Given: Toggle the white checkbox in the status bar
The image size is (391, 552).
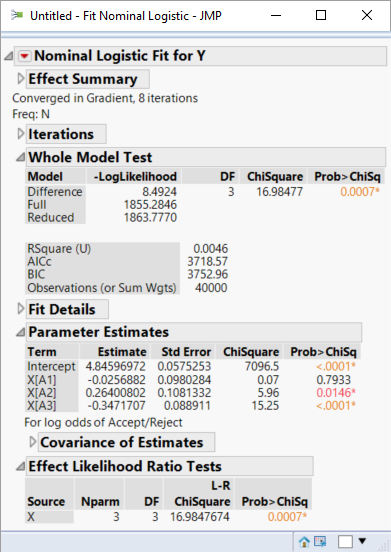Looking at the screenshot, I should pyautogui.click(x=345, y=541).
